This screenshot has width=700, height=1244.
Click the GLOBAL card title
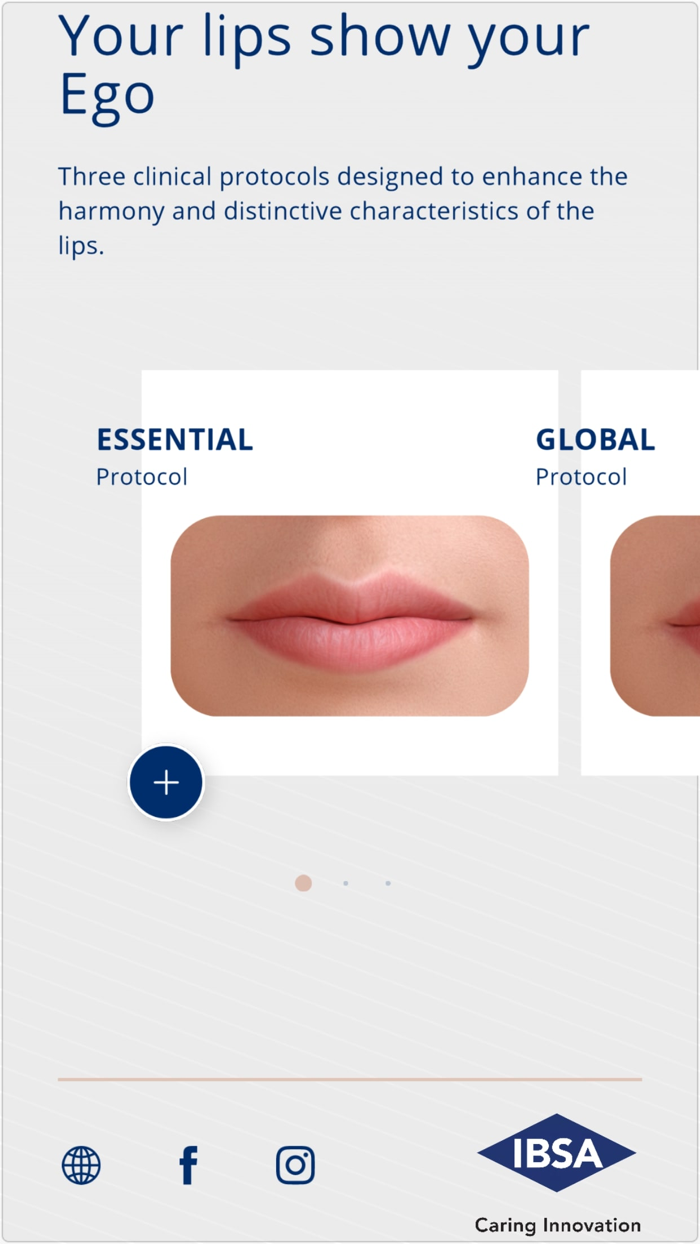coord(595,439)
